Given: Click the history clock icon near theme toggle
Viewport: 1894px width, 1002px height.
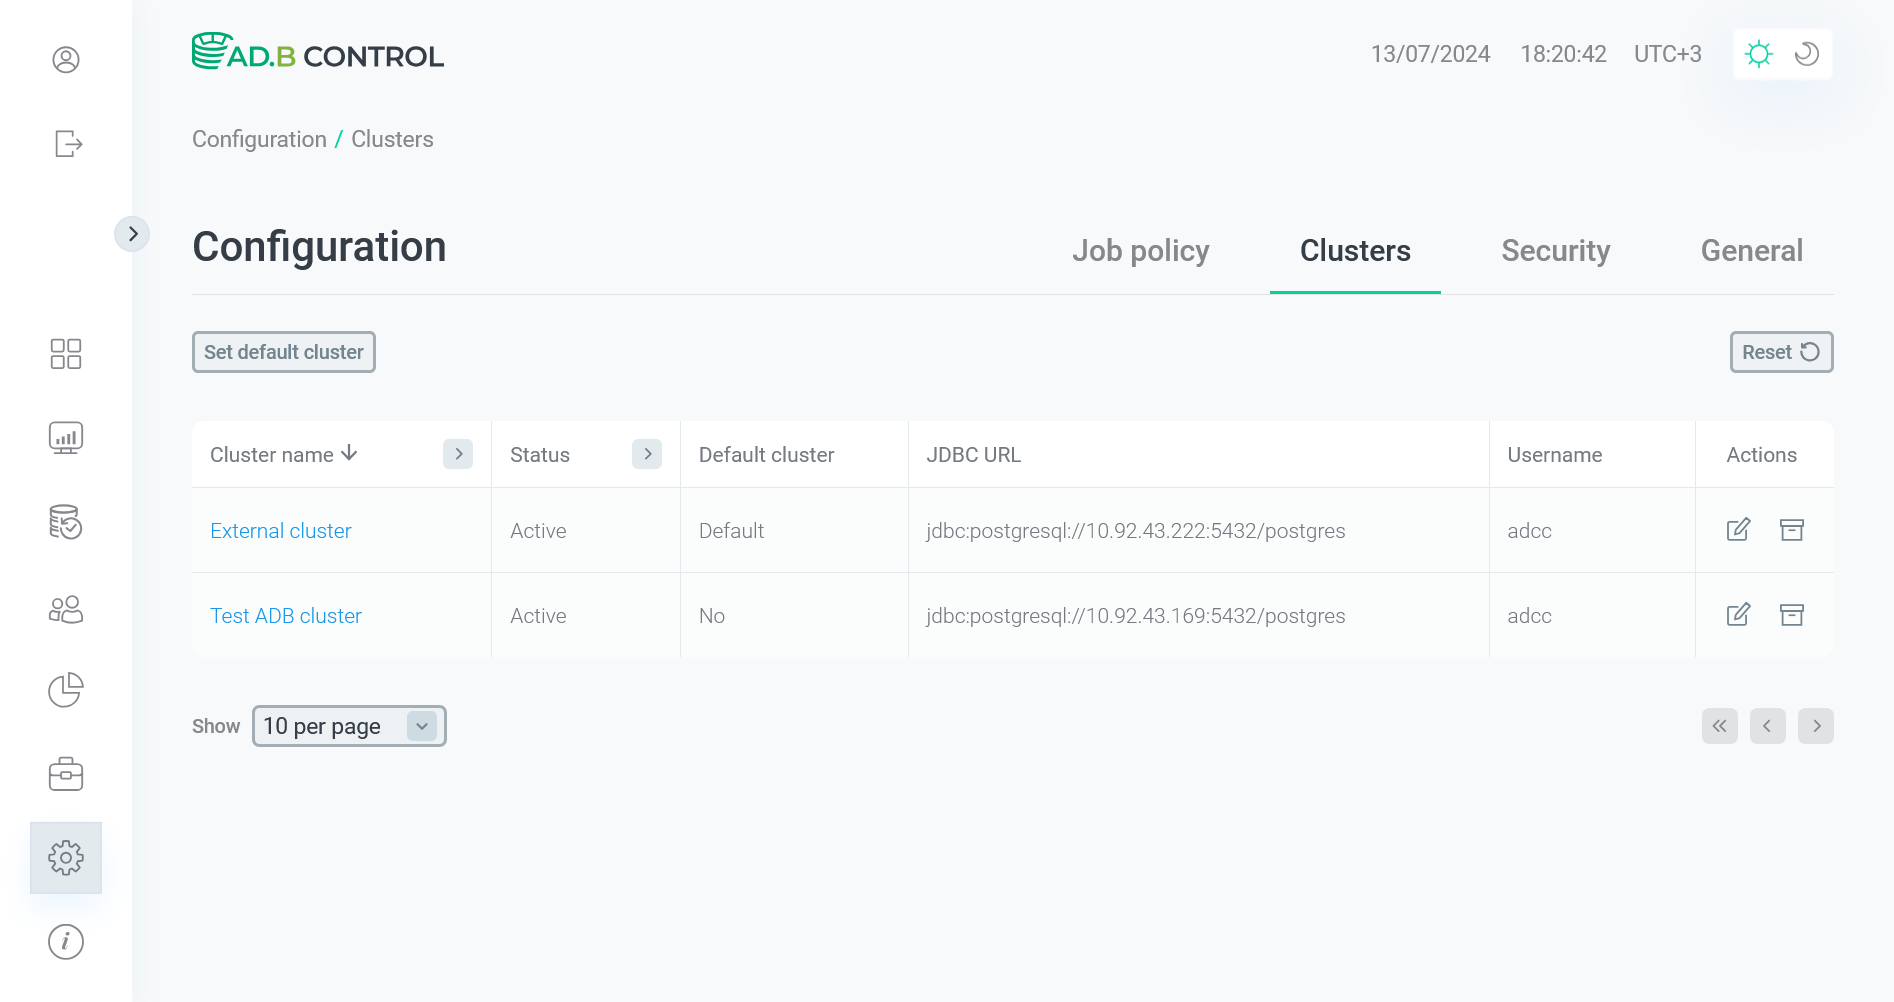Looking at the screenshot, I should (x=1806, y=54).
